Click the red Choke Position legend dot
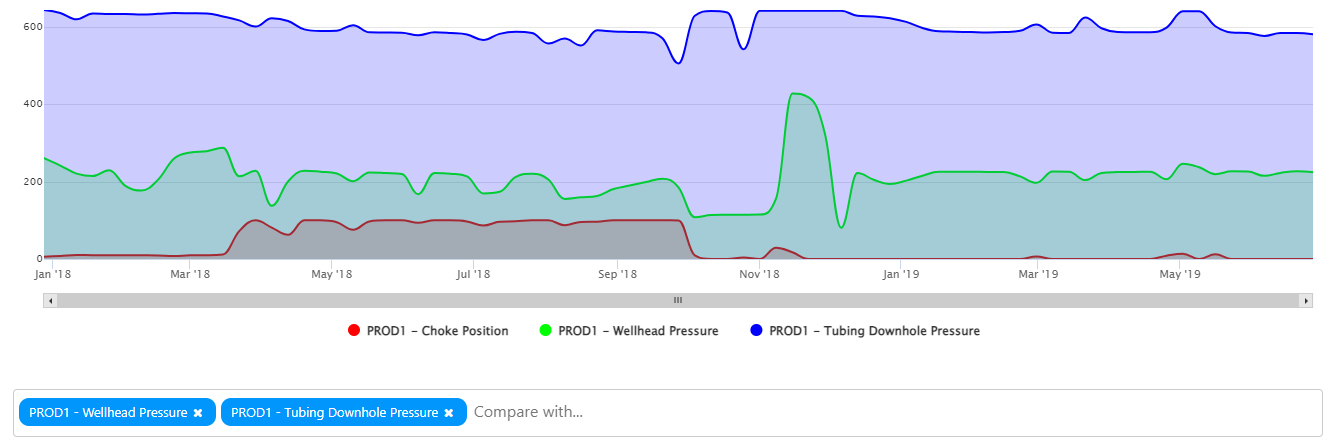The image size is (1333, 445). [353, 331]
